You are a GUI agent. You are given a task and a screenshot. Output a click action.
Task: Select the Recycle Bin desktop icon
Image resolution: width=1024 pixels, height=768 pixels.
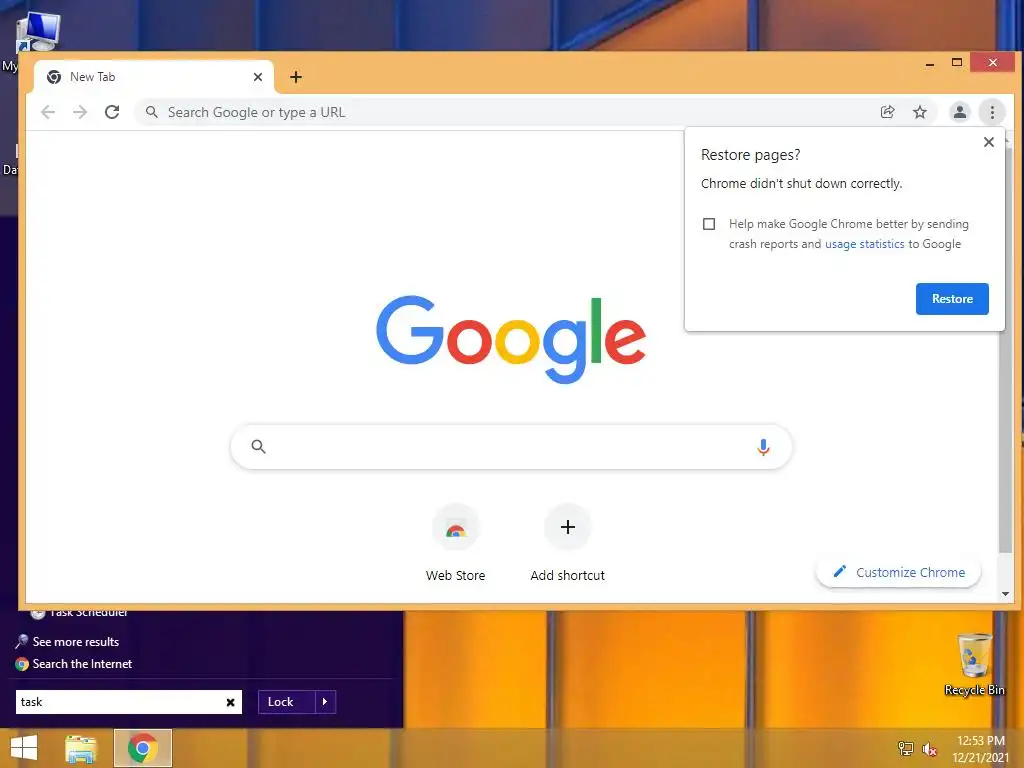974,664
